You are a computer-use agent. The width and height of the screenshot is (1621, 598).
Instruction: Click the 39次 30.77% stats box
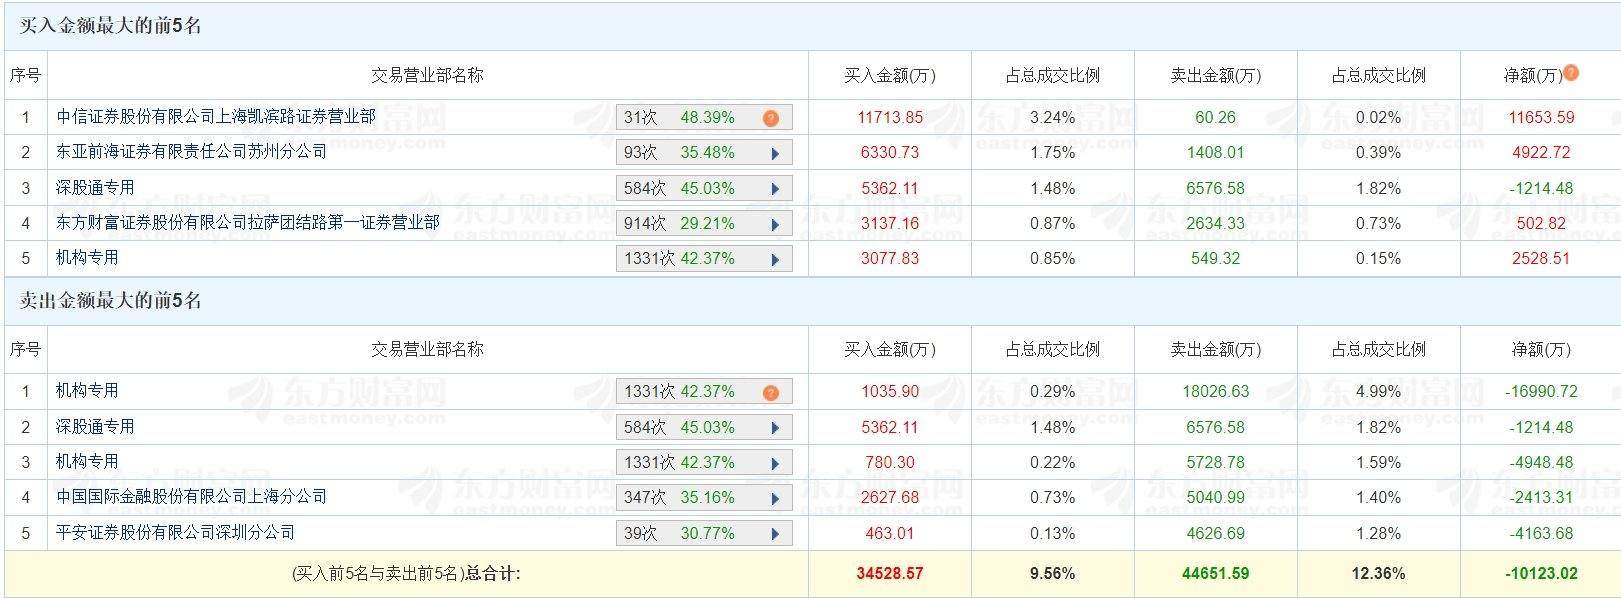point(690,534)
